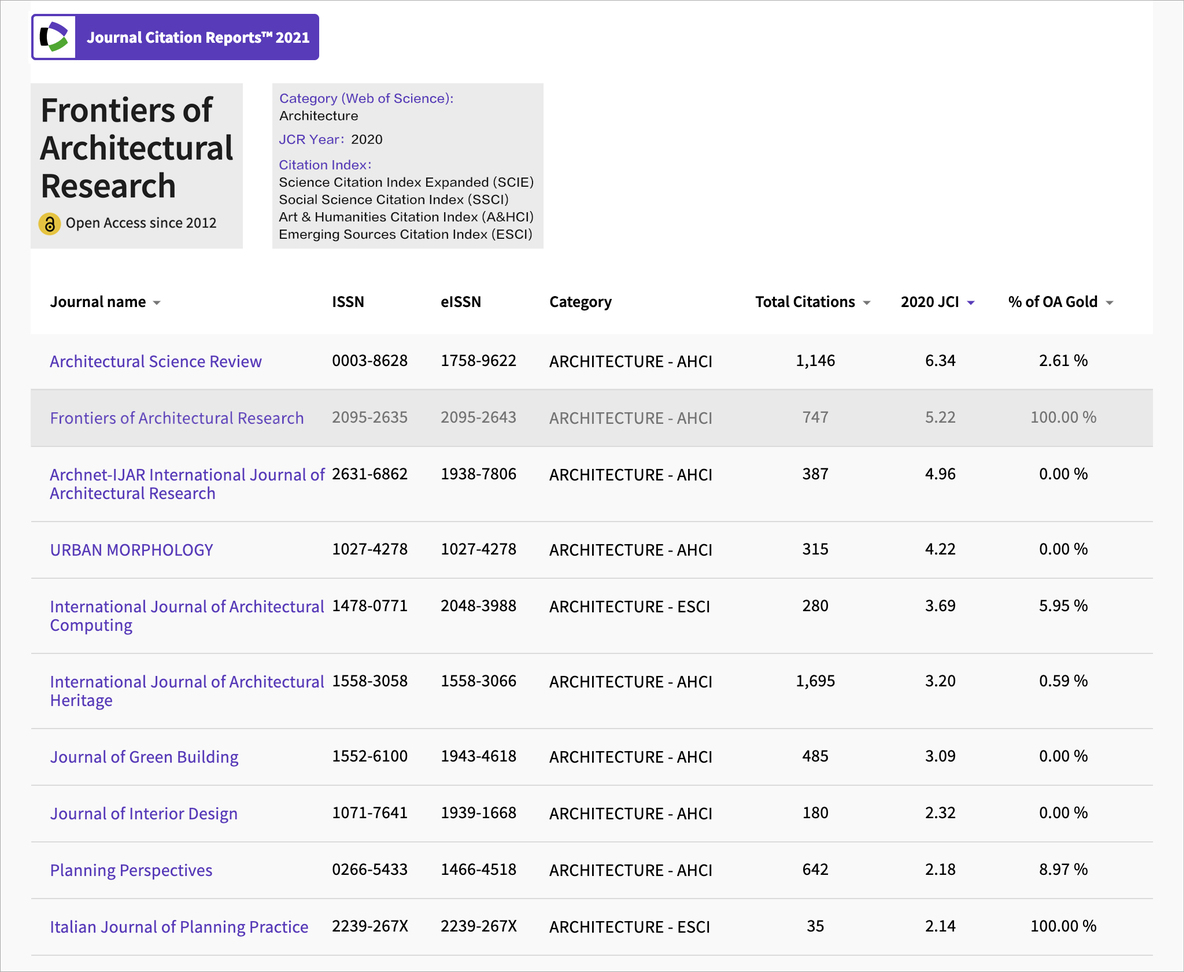Click the % of OA Gold sort arrow
This screenshot has width=1184, height=972.
pyautogui.click(x=1110, y=303)
